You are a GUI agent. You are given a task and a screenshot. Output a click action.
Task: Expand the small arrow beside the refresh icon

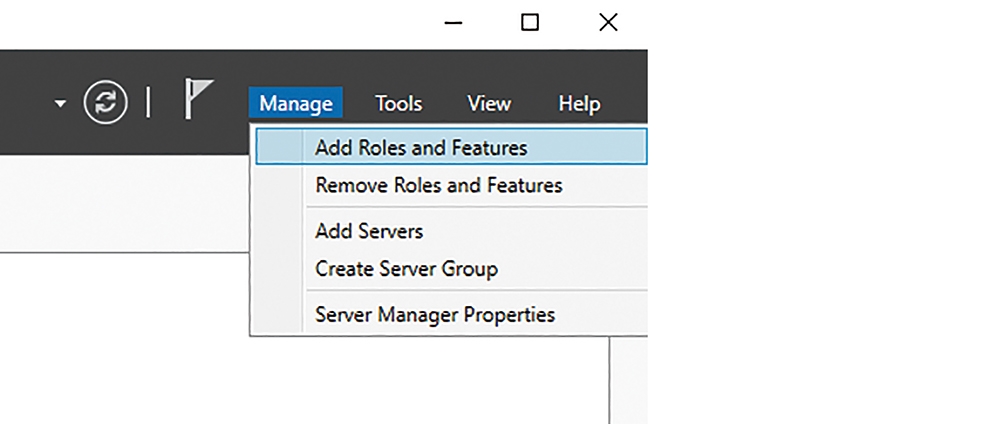click(60, 103)
